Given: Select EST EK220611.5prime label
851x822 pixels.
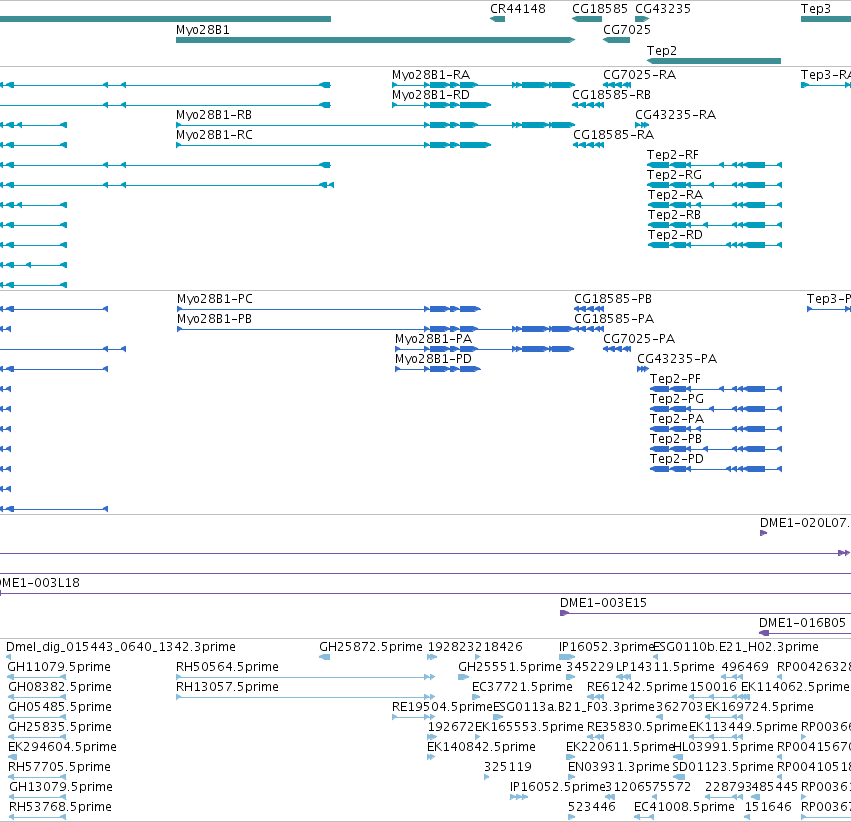Looking at the screenshot, I should (x=620, y=748).
